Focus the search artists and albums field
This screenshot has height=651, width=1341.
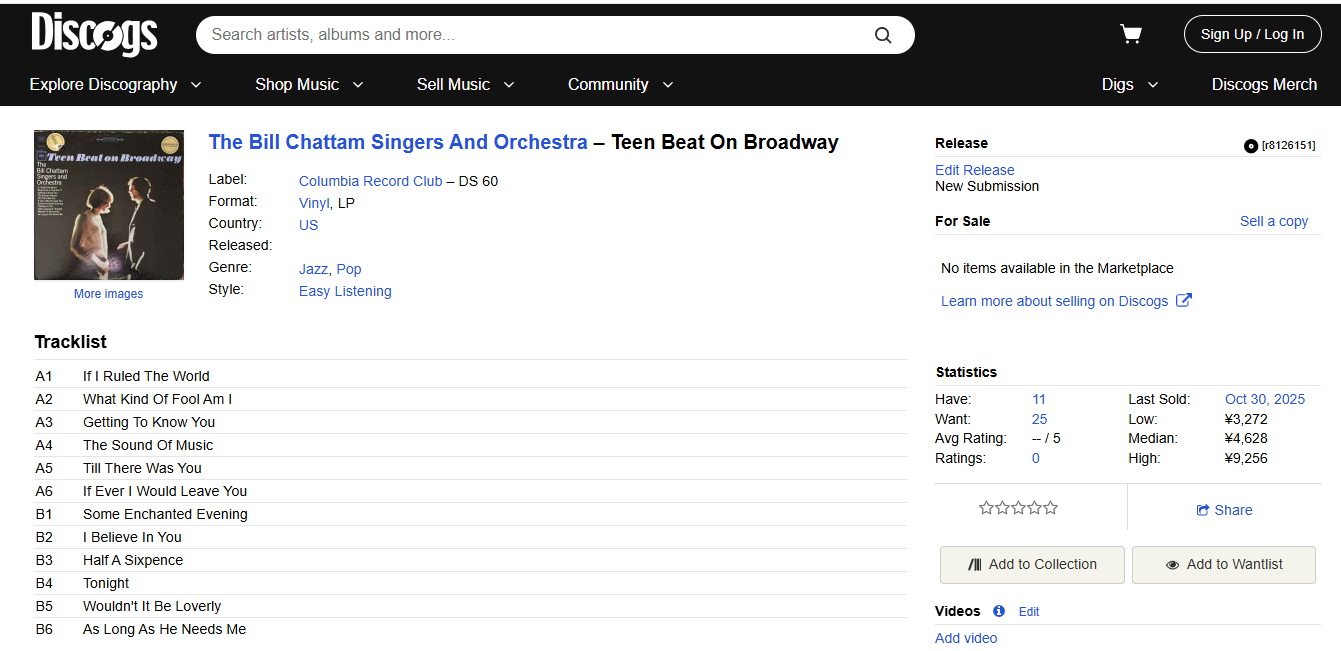(535, 35)
